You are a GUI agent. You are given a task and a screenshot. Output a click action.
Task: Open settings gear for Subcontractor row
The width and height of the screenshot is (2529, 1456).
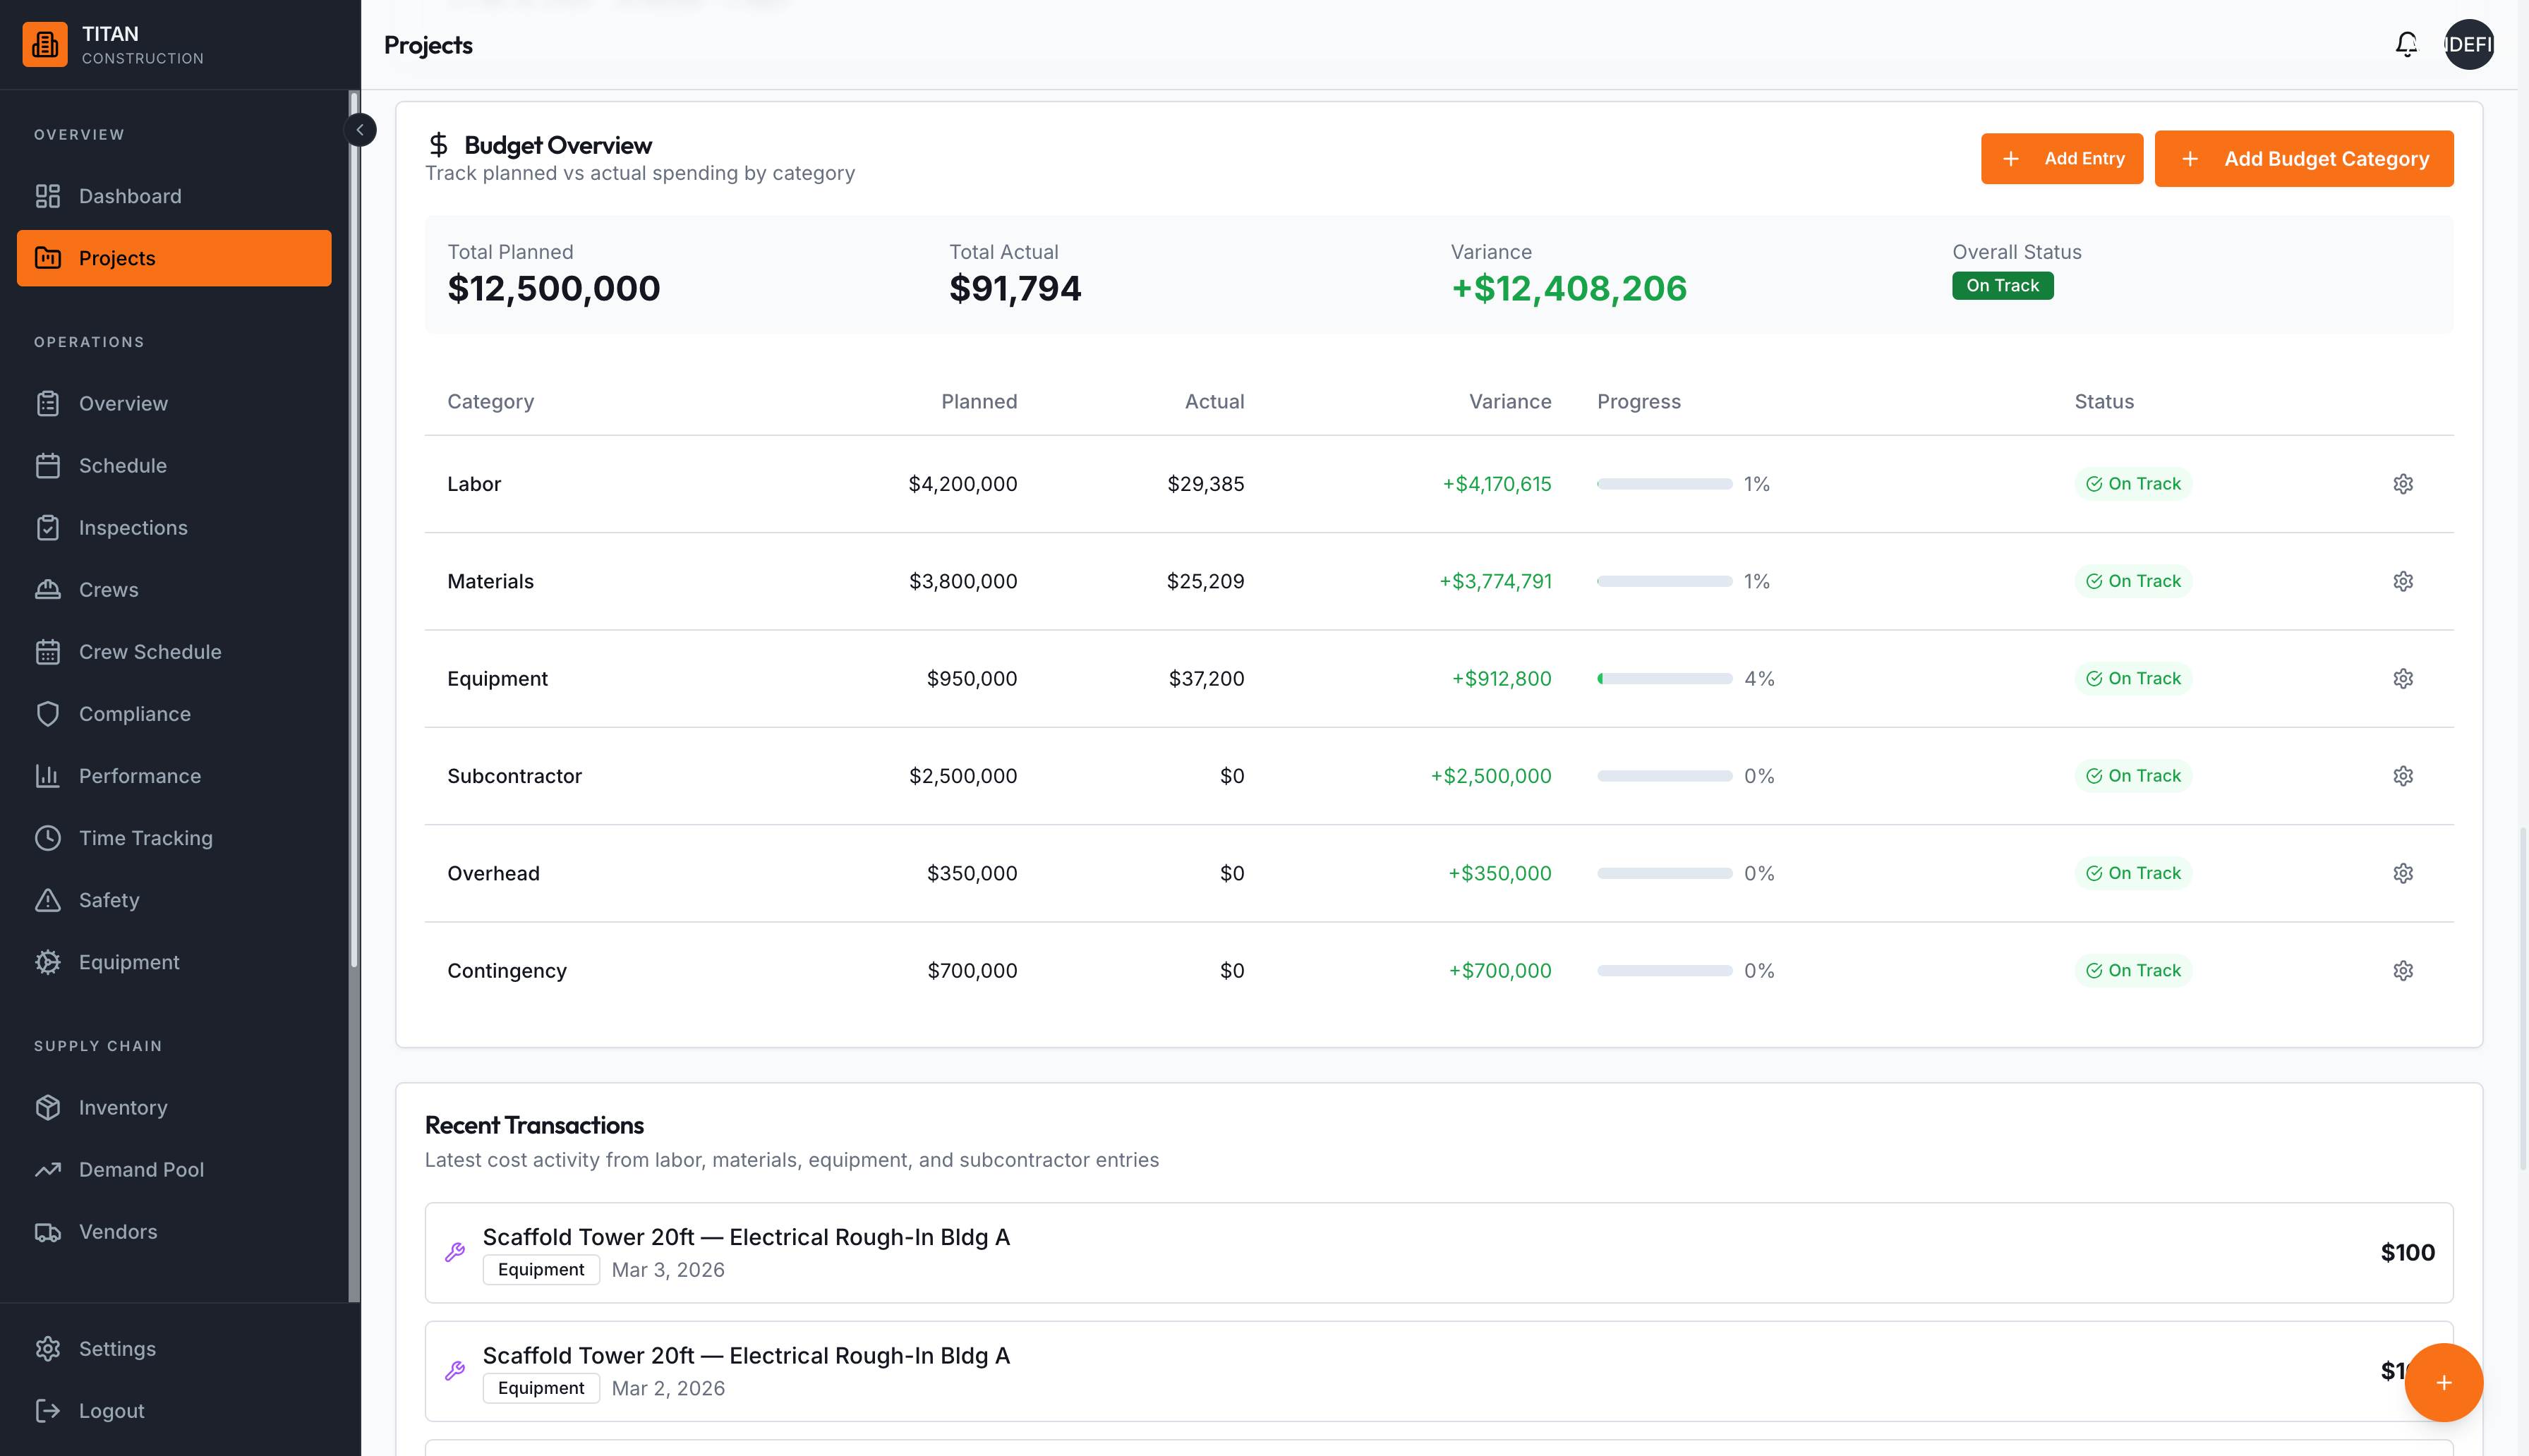pos(2403,776)
